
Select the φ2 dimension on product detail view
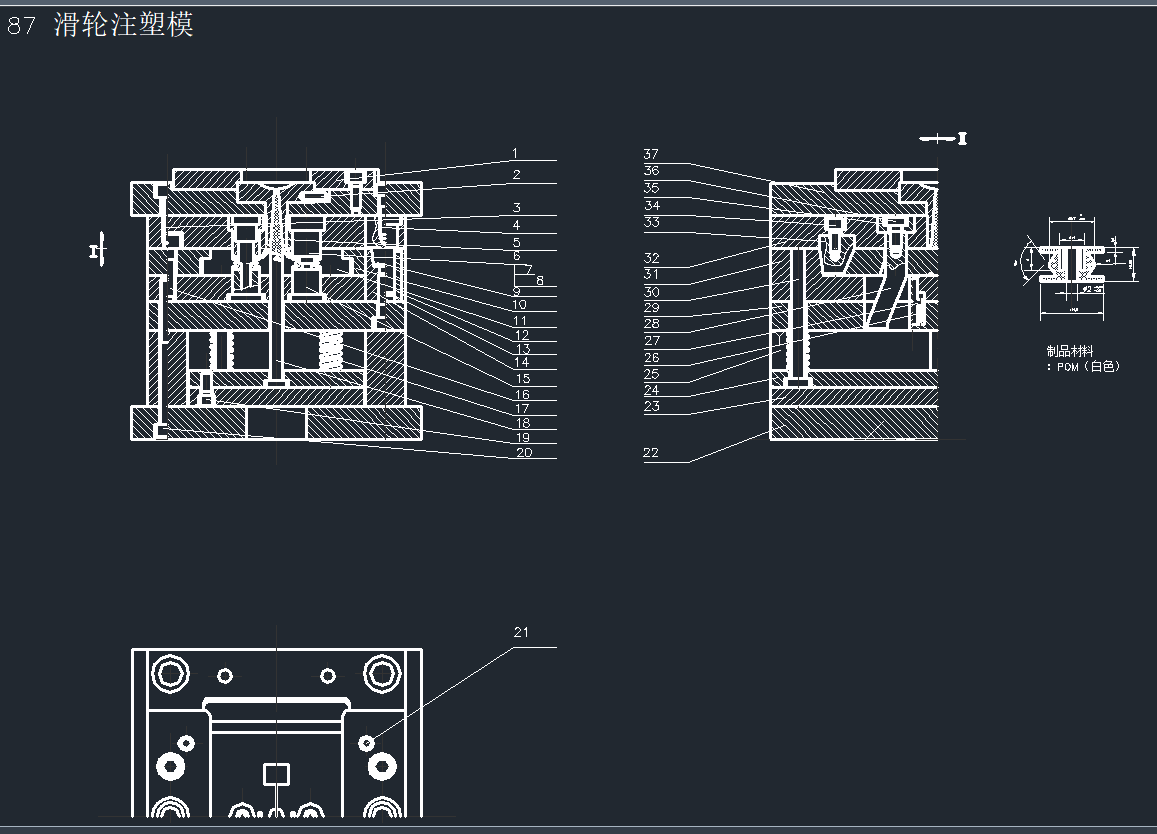1087,288
